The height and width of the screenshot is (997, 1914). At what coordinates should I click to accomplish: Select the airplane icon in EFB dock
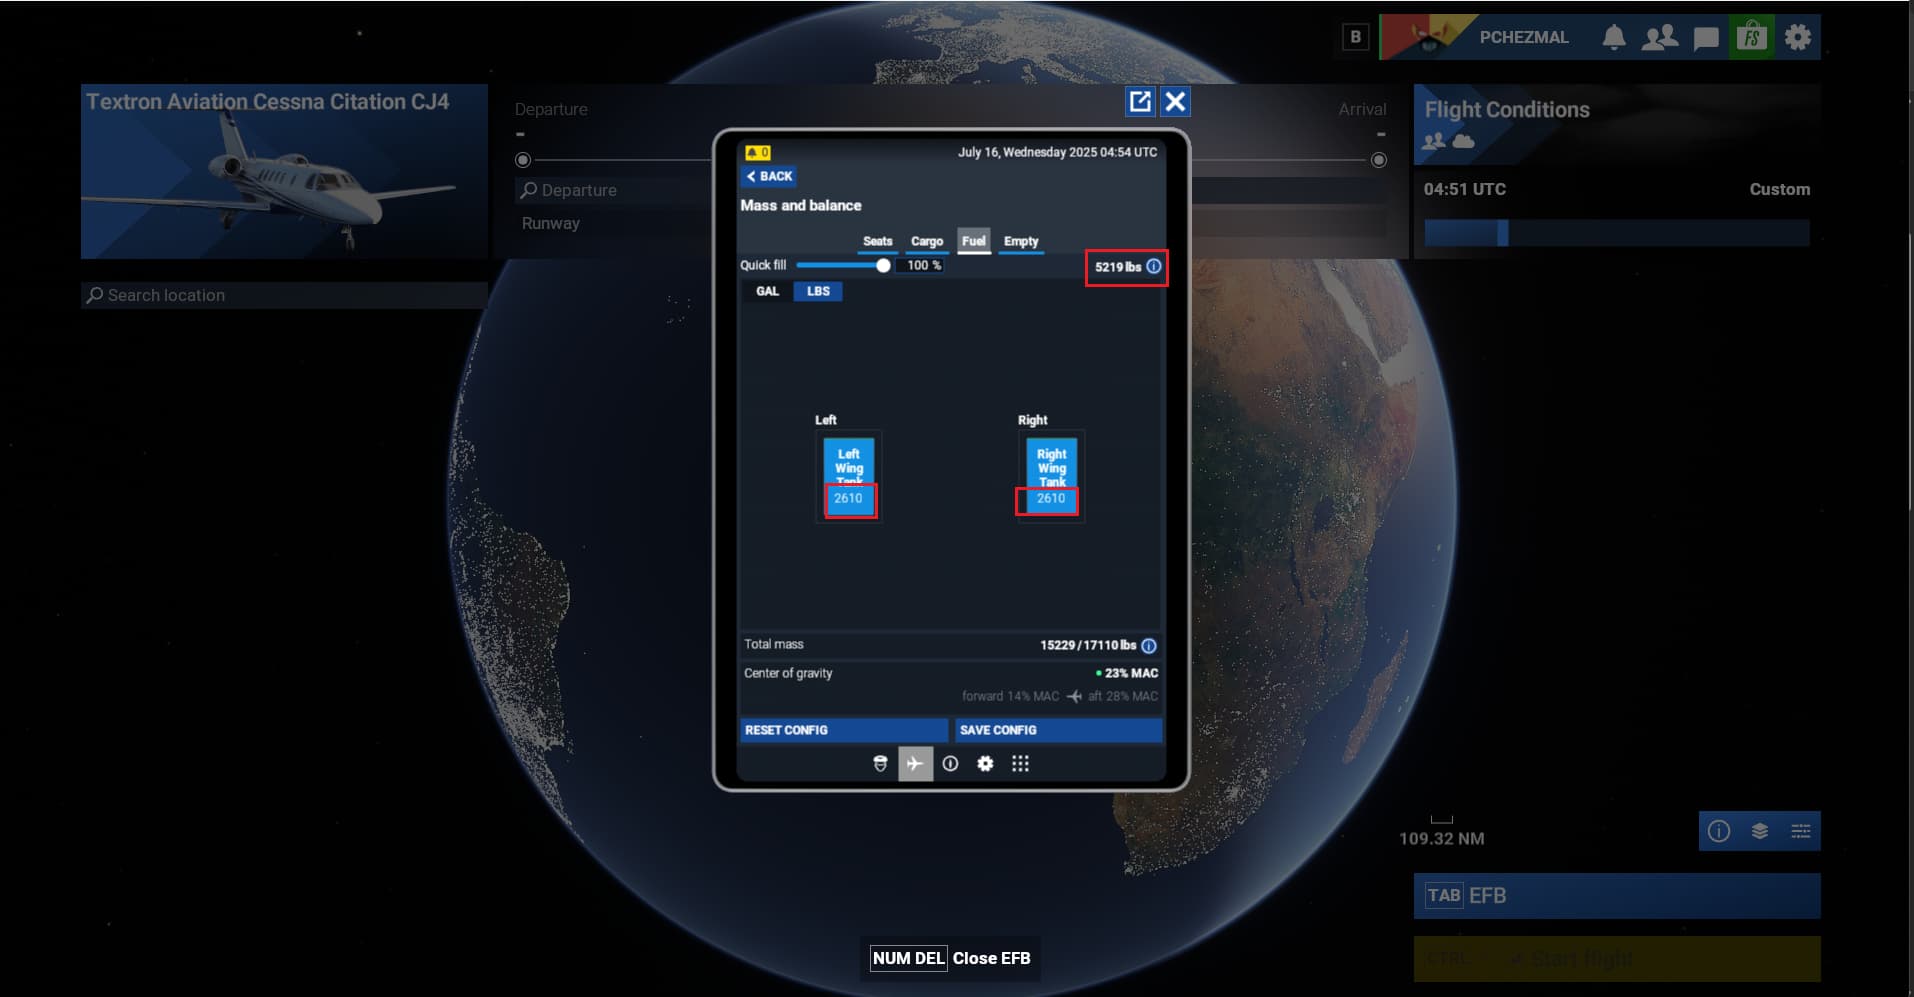pos(915,764)
